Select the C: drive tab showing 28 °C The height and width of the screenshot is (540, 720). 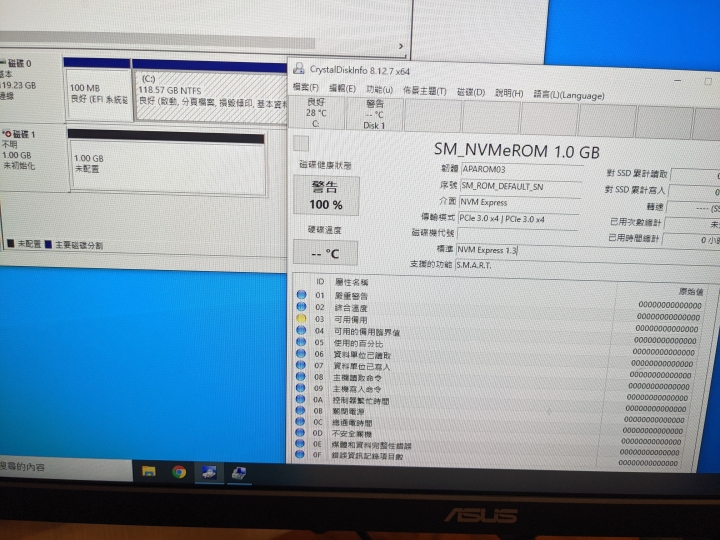316,112
